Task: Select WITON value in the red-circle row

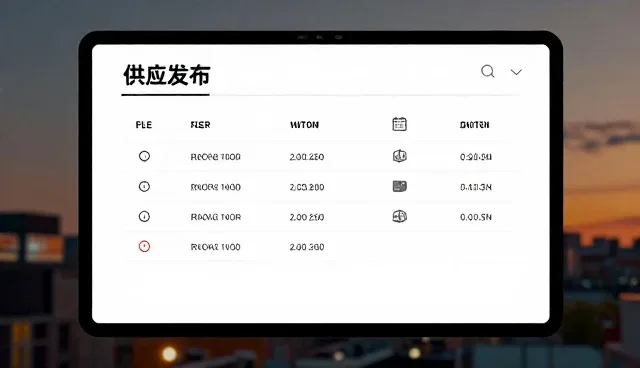Action: [x=307, y=247]
